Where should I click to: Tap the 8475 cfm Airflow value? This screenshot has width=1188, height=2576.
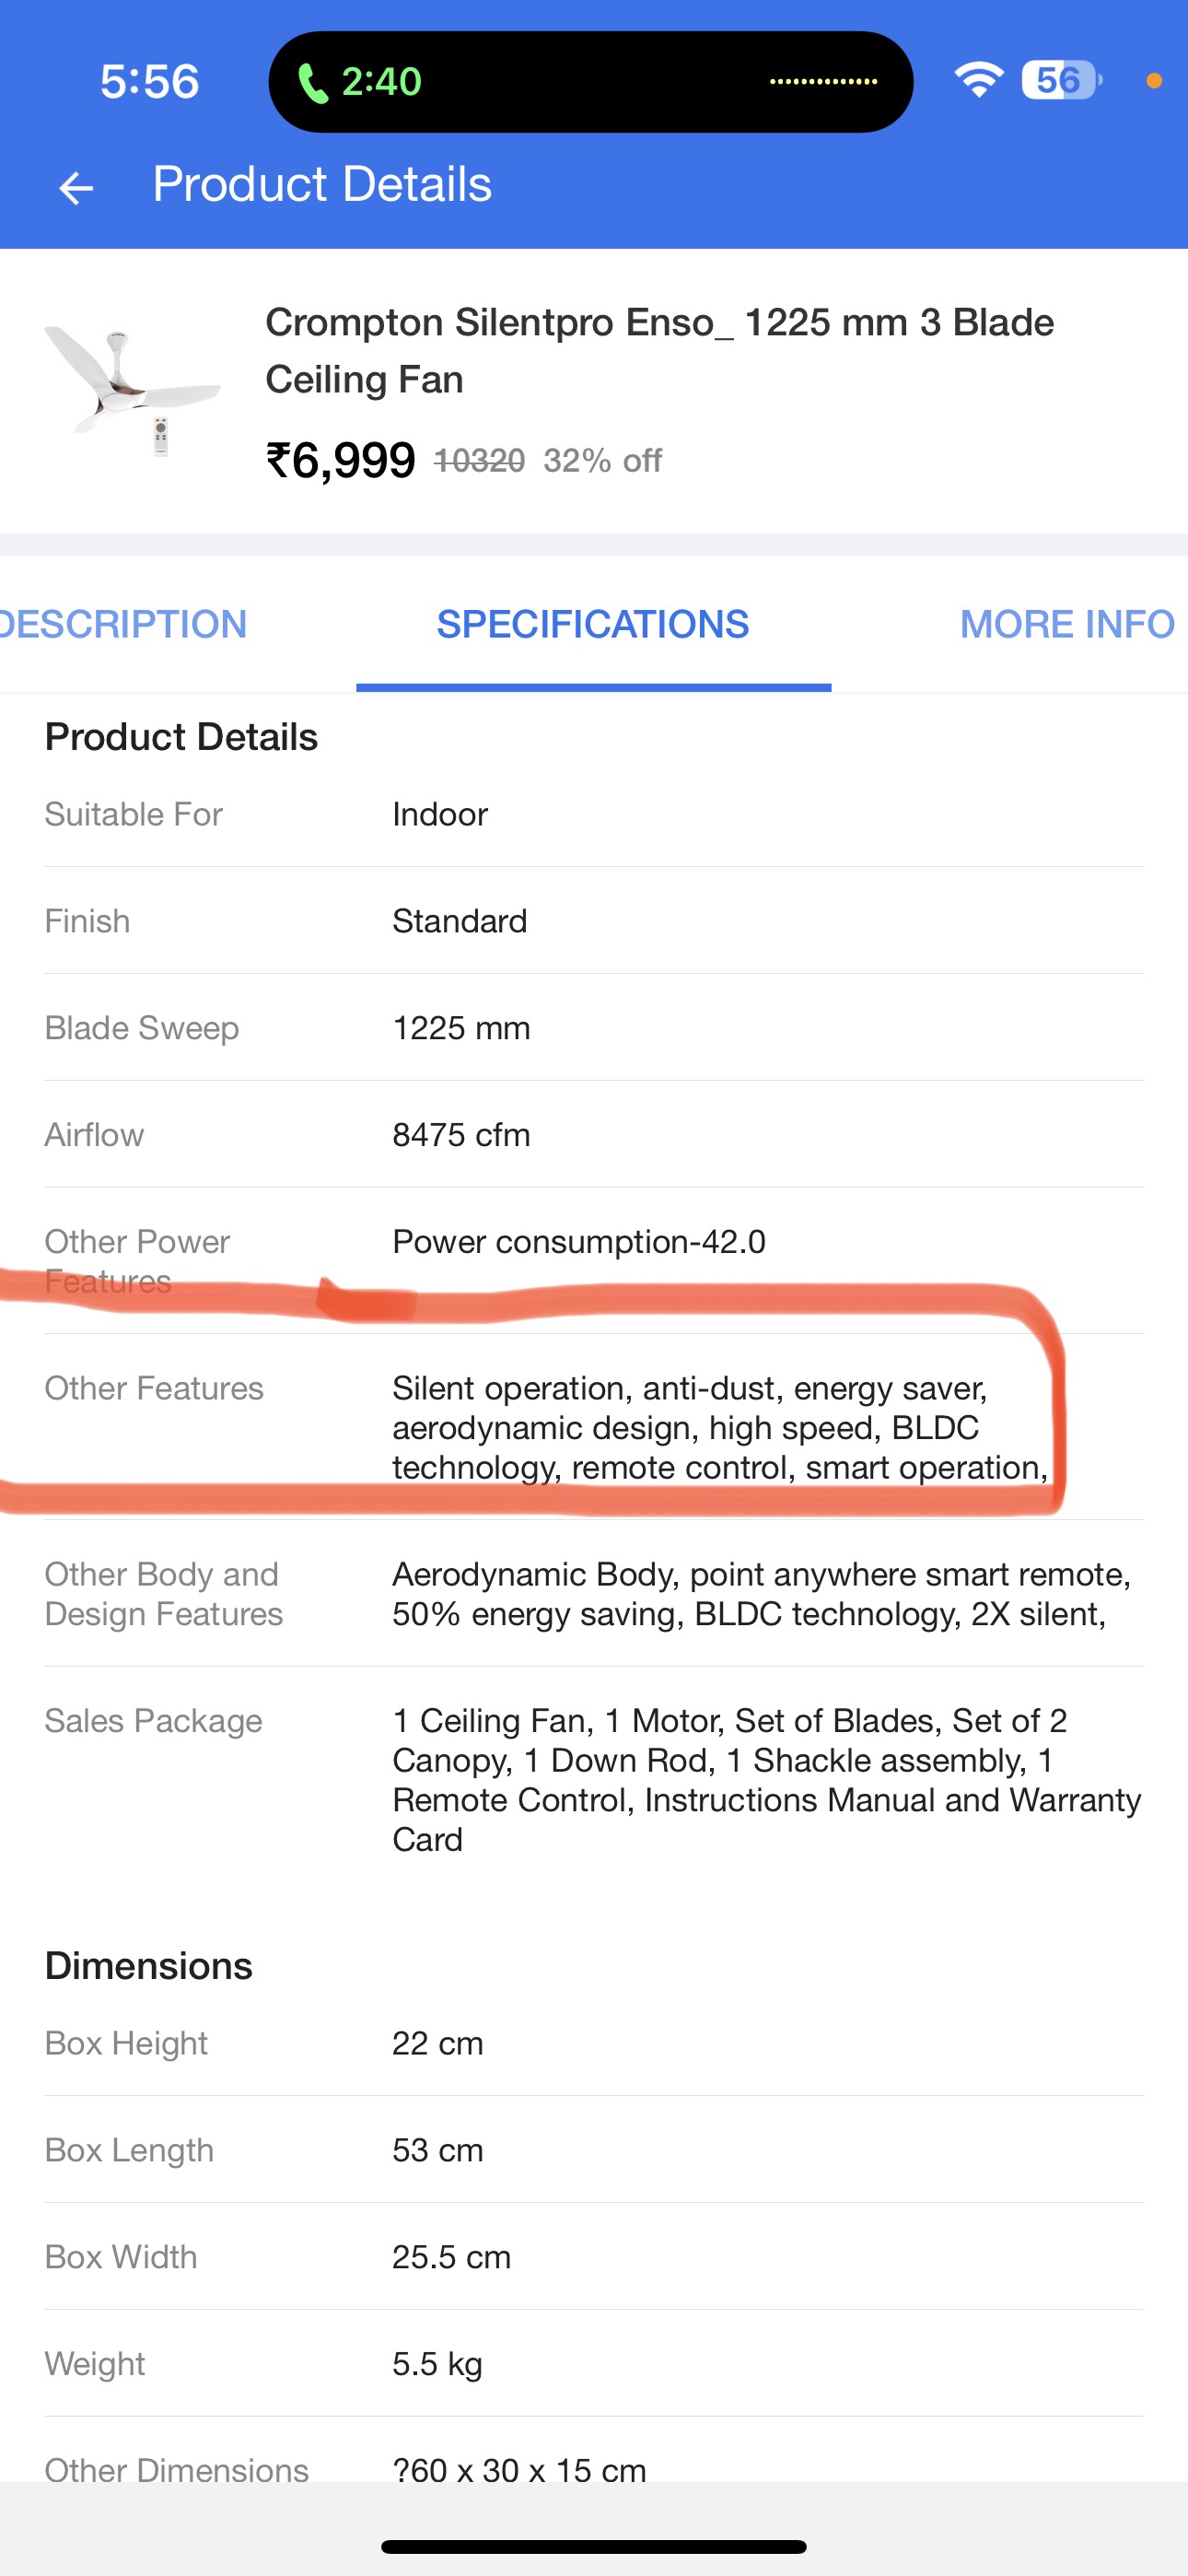[x=461, y=1135]
